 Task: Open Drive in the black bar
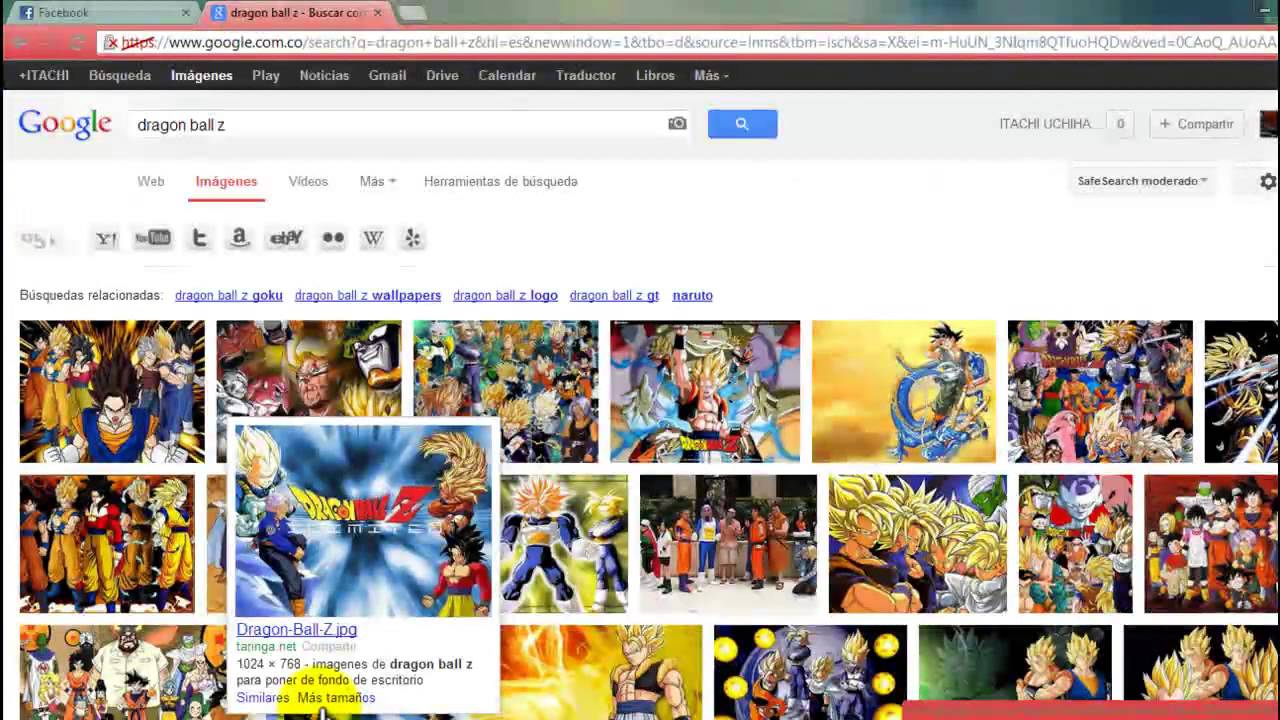click(x=442, y=75)
